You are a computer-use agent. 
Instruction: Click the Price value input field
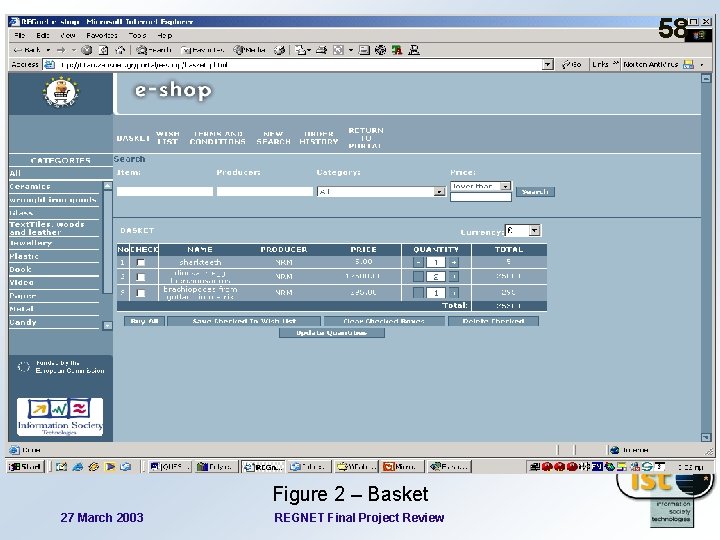[480, 197]
